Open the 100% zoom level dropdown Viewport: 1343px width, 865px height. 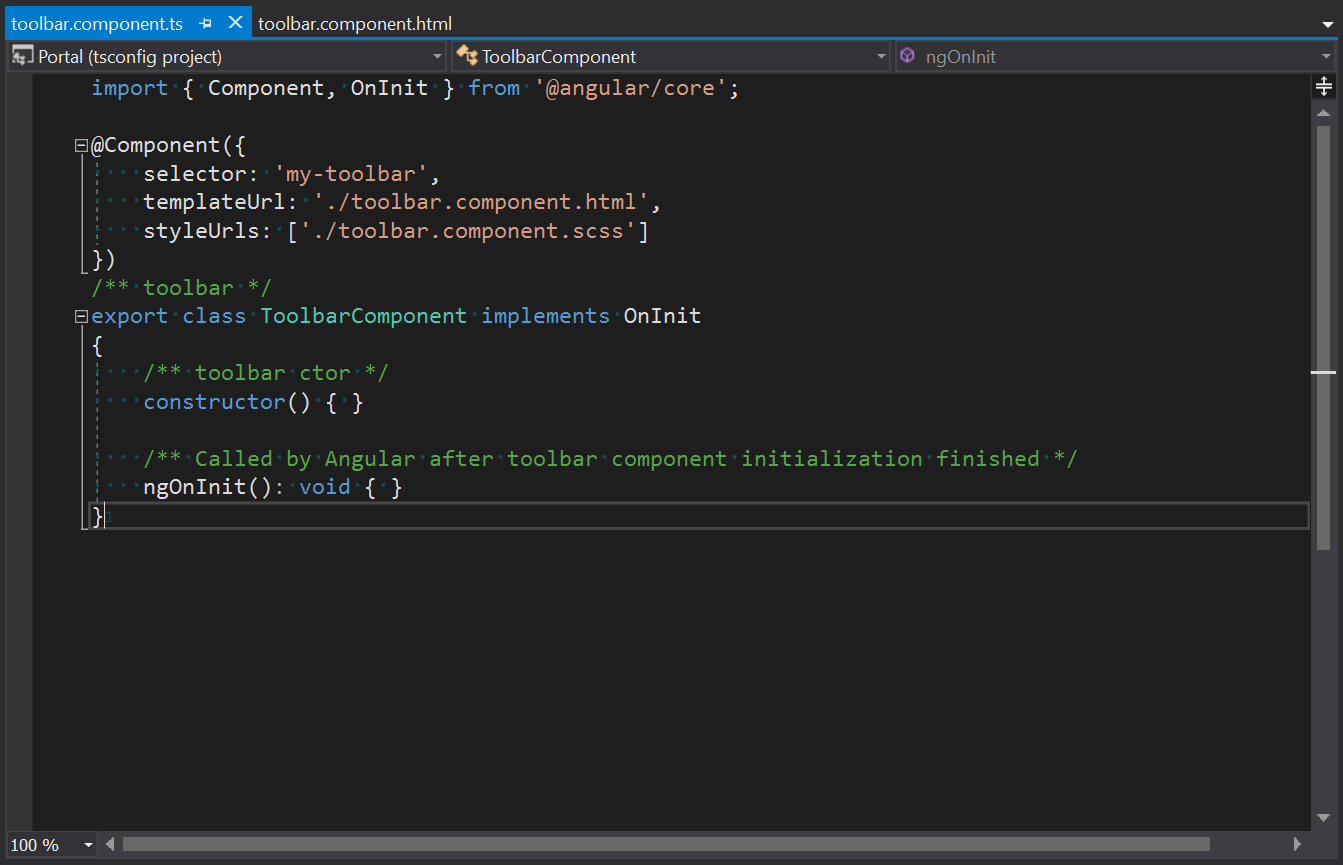point(87,845)
